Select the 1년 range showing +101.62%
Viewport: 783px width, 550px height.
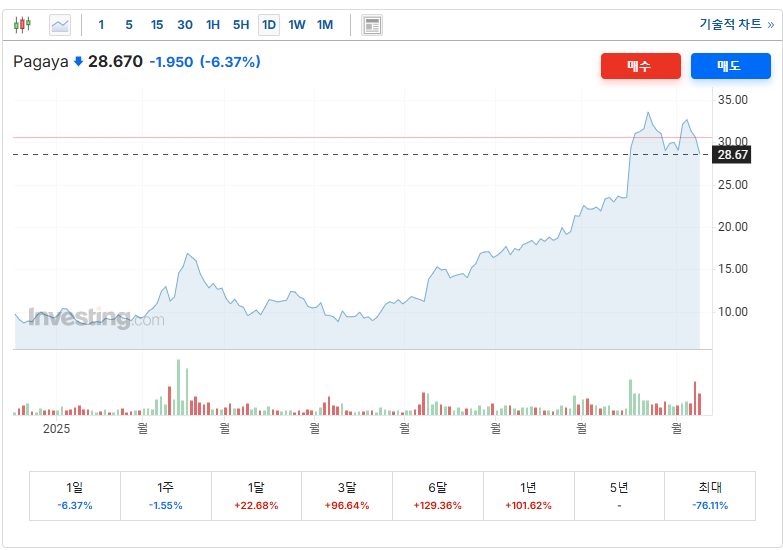tap(528, 496)
